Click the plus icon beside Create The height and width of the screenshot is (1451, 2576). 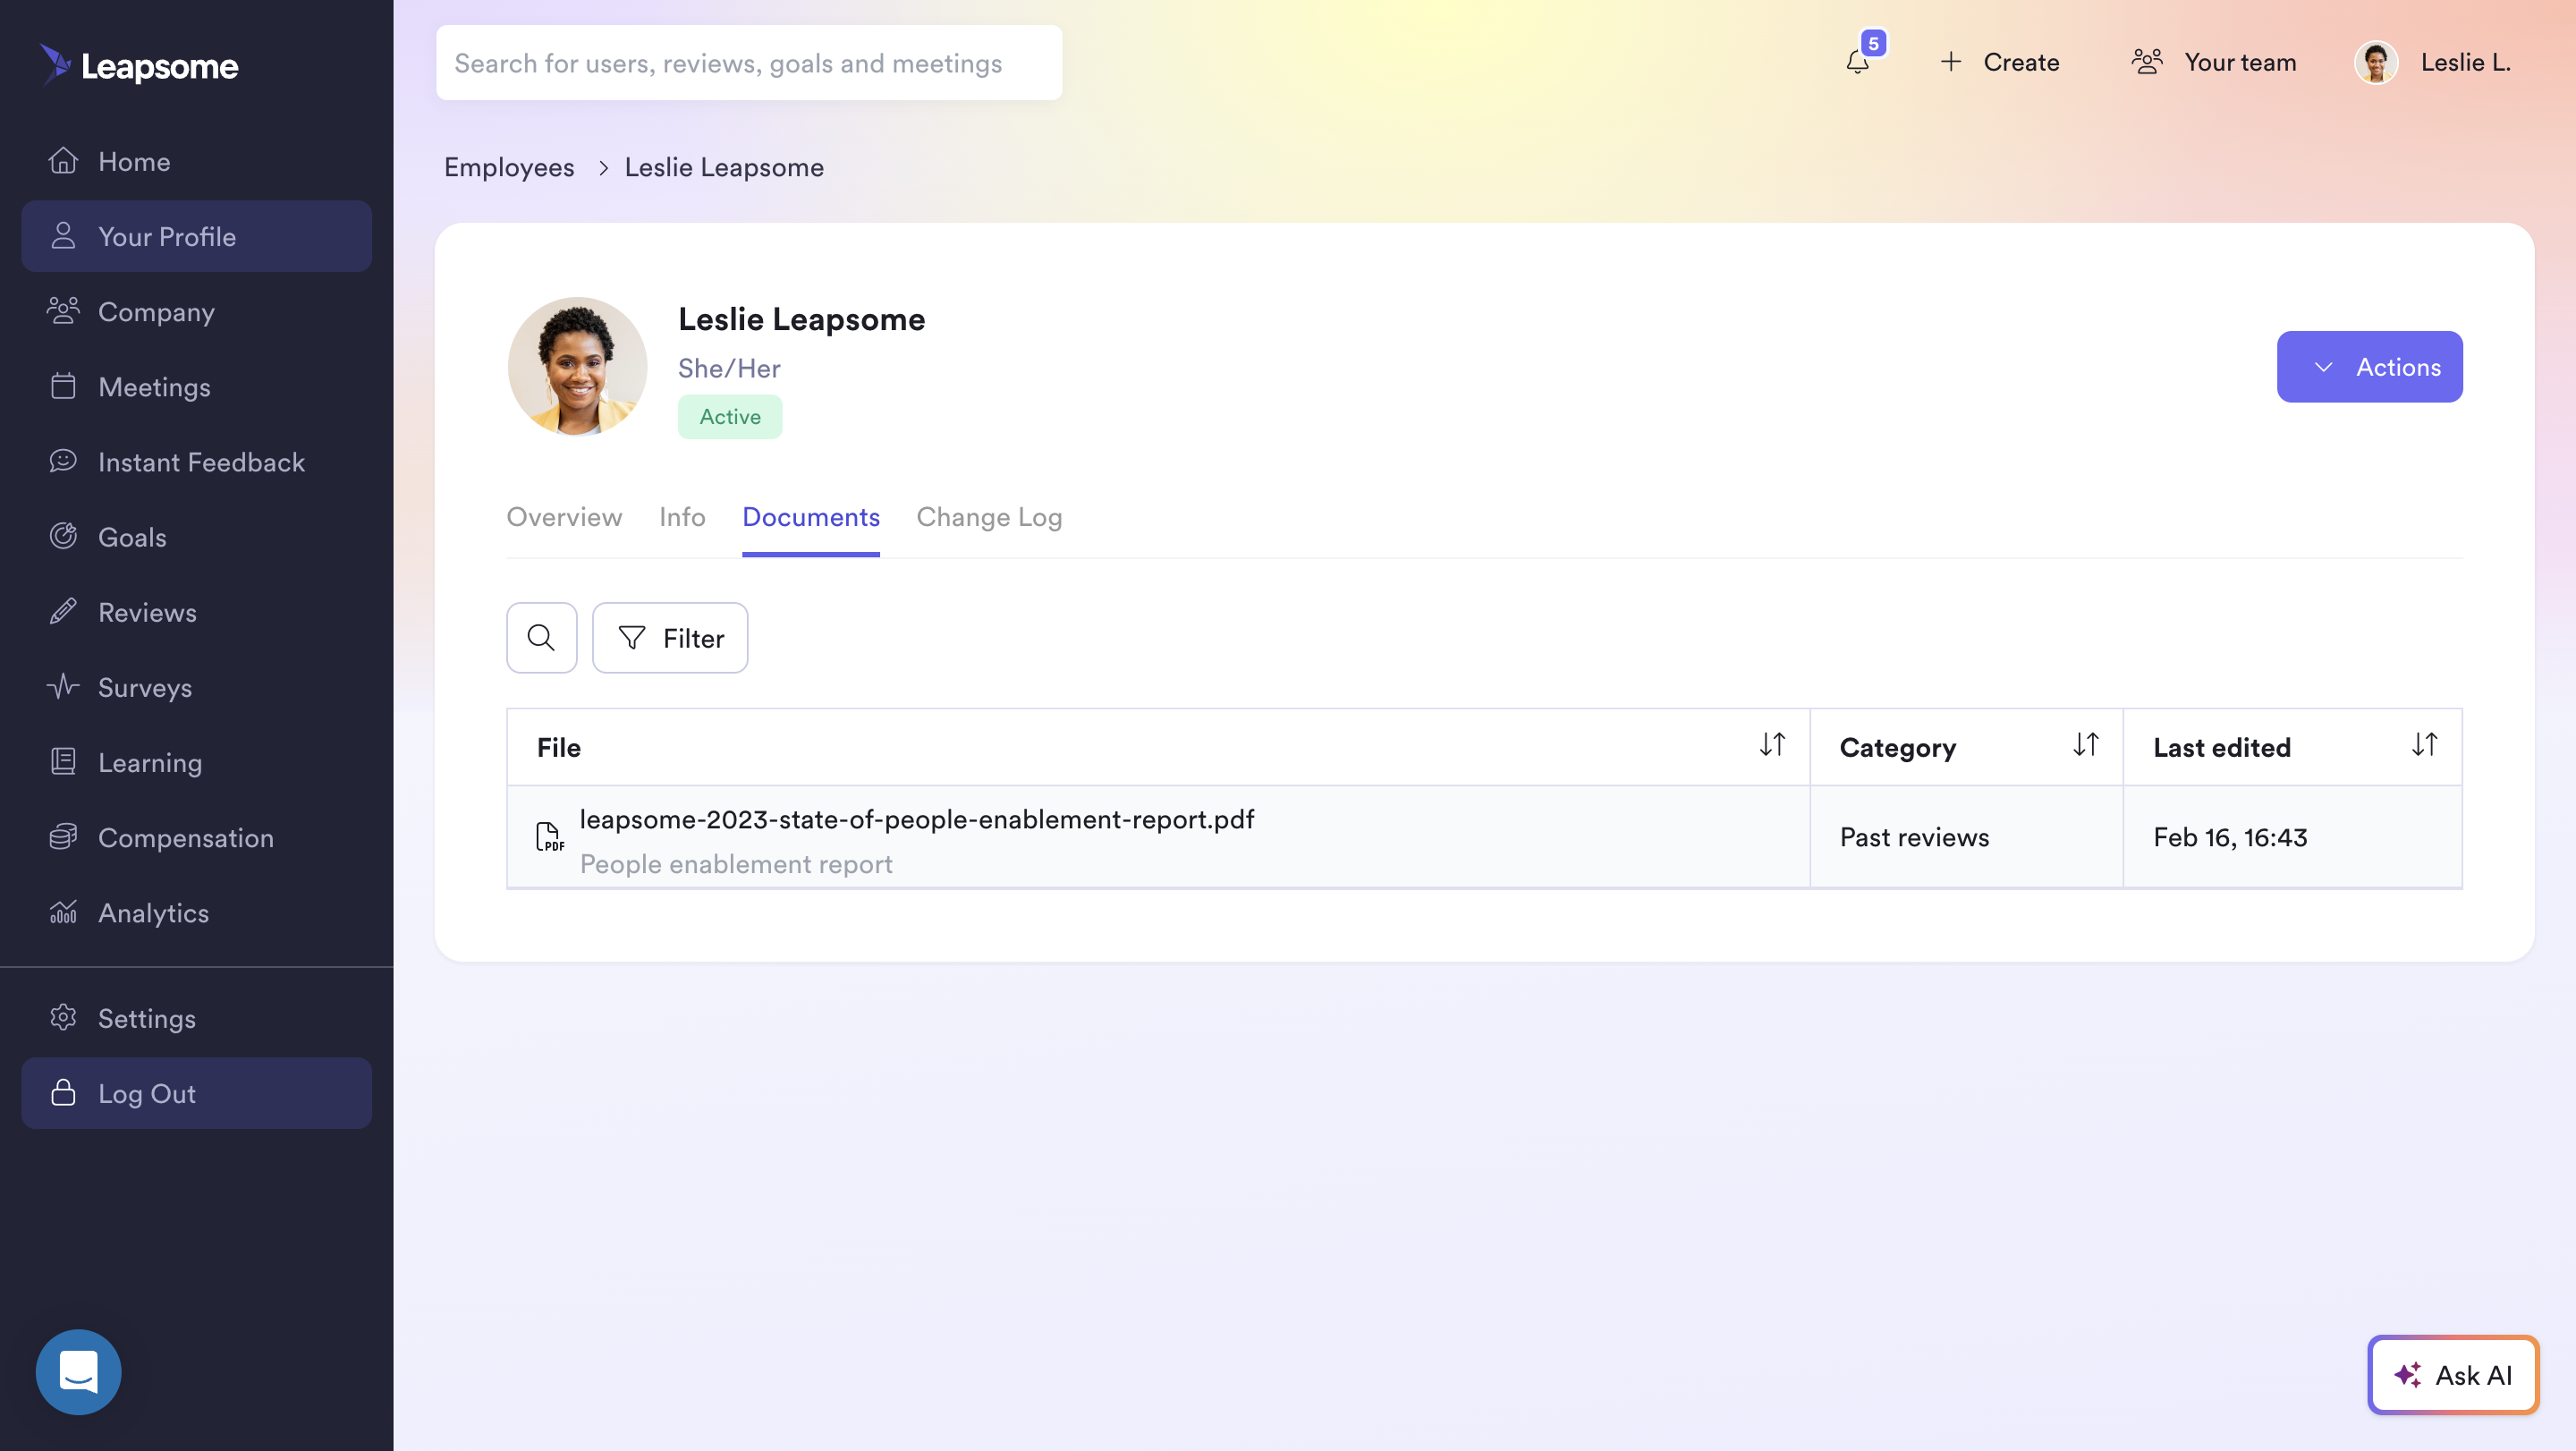(1951, 62)
